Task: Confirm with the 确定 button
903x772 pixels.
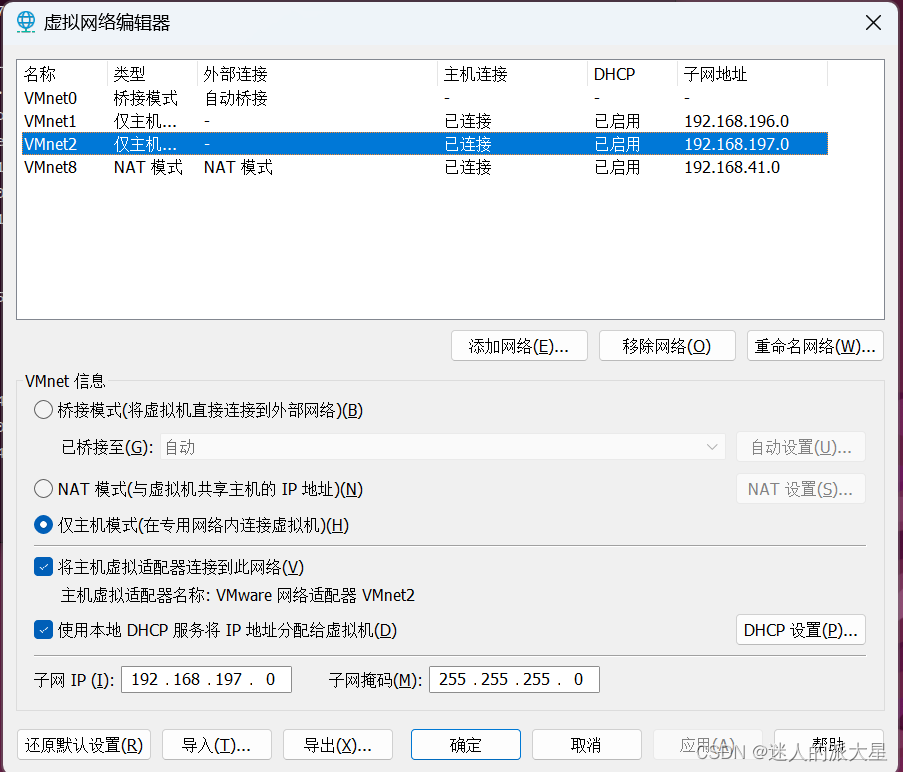Action: 465,745
